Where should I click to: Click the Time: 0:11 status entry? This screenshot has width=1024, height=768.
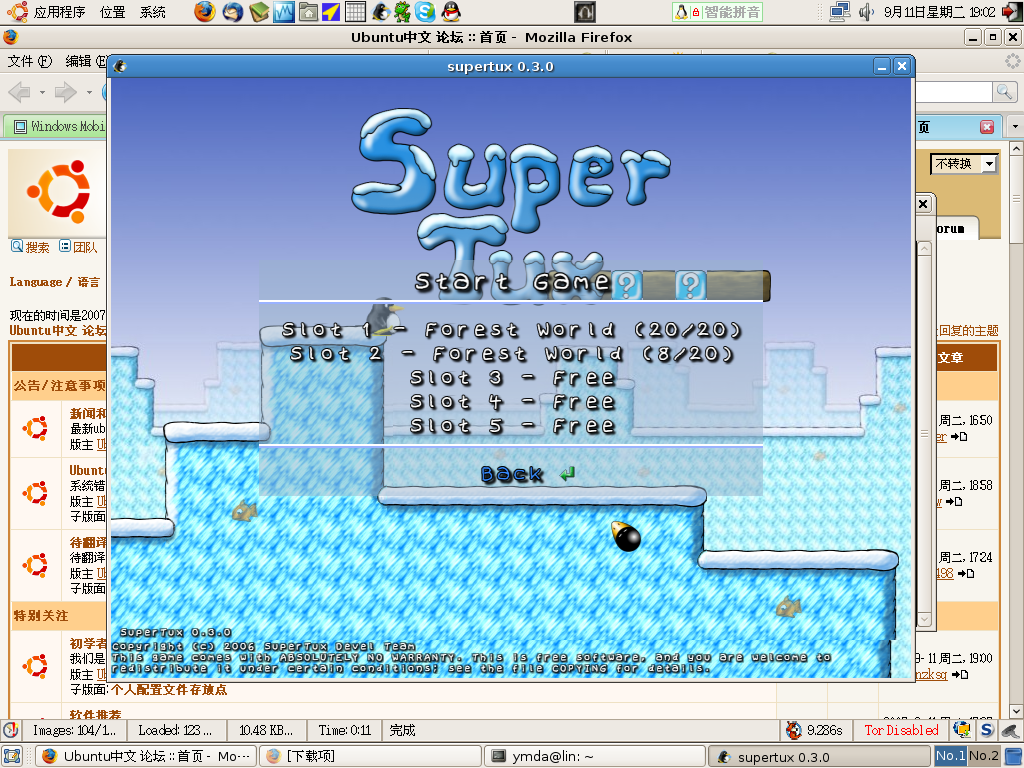click(345, 730)
